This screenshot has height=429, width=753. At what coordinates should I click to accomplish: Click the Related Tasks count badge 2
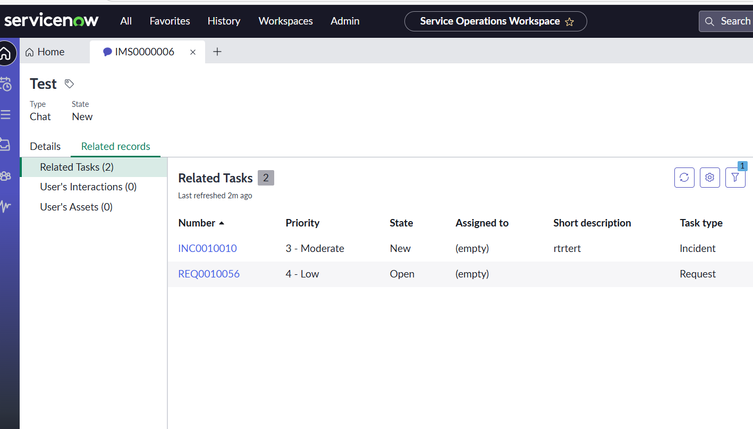tap(266, 178)
